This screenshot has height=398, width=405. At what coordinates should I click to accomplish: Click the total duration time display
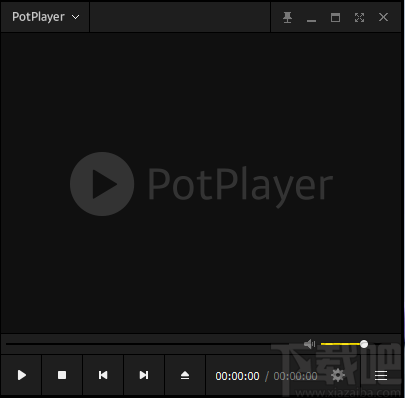(295, 376)
